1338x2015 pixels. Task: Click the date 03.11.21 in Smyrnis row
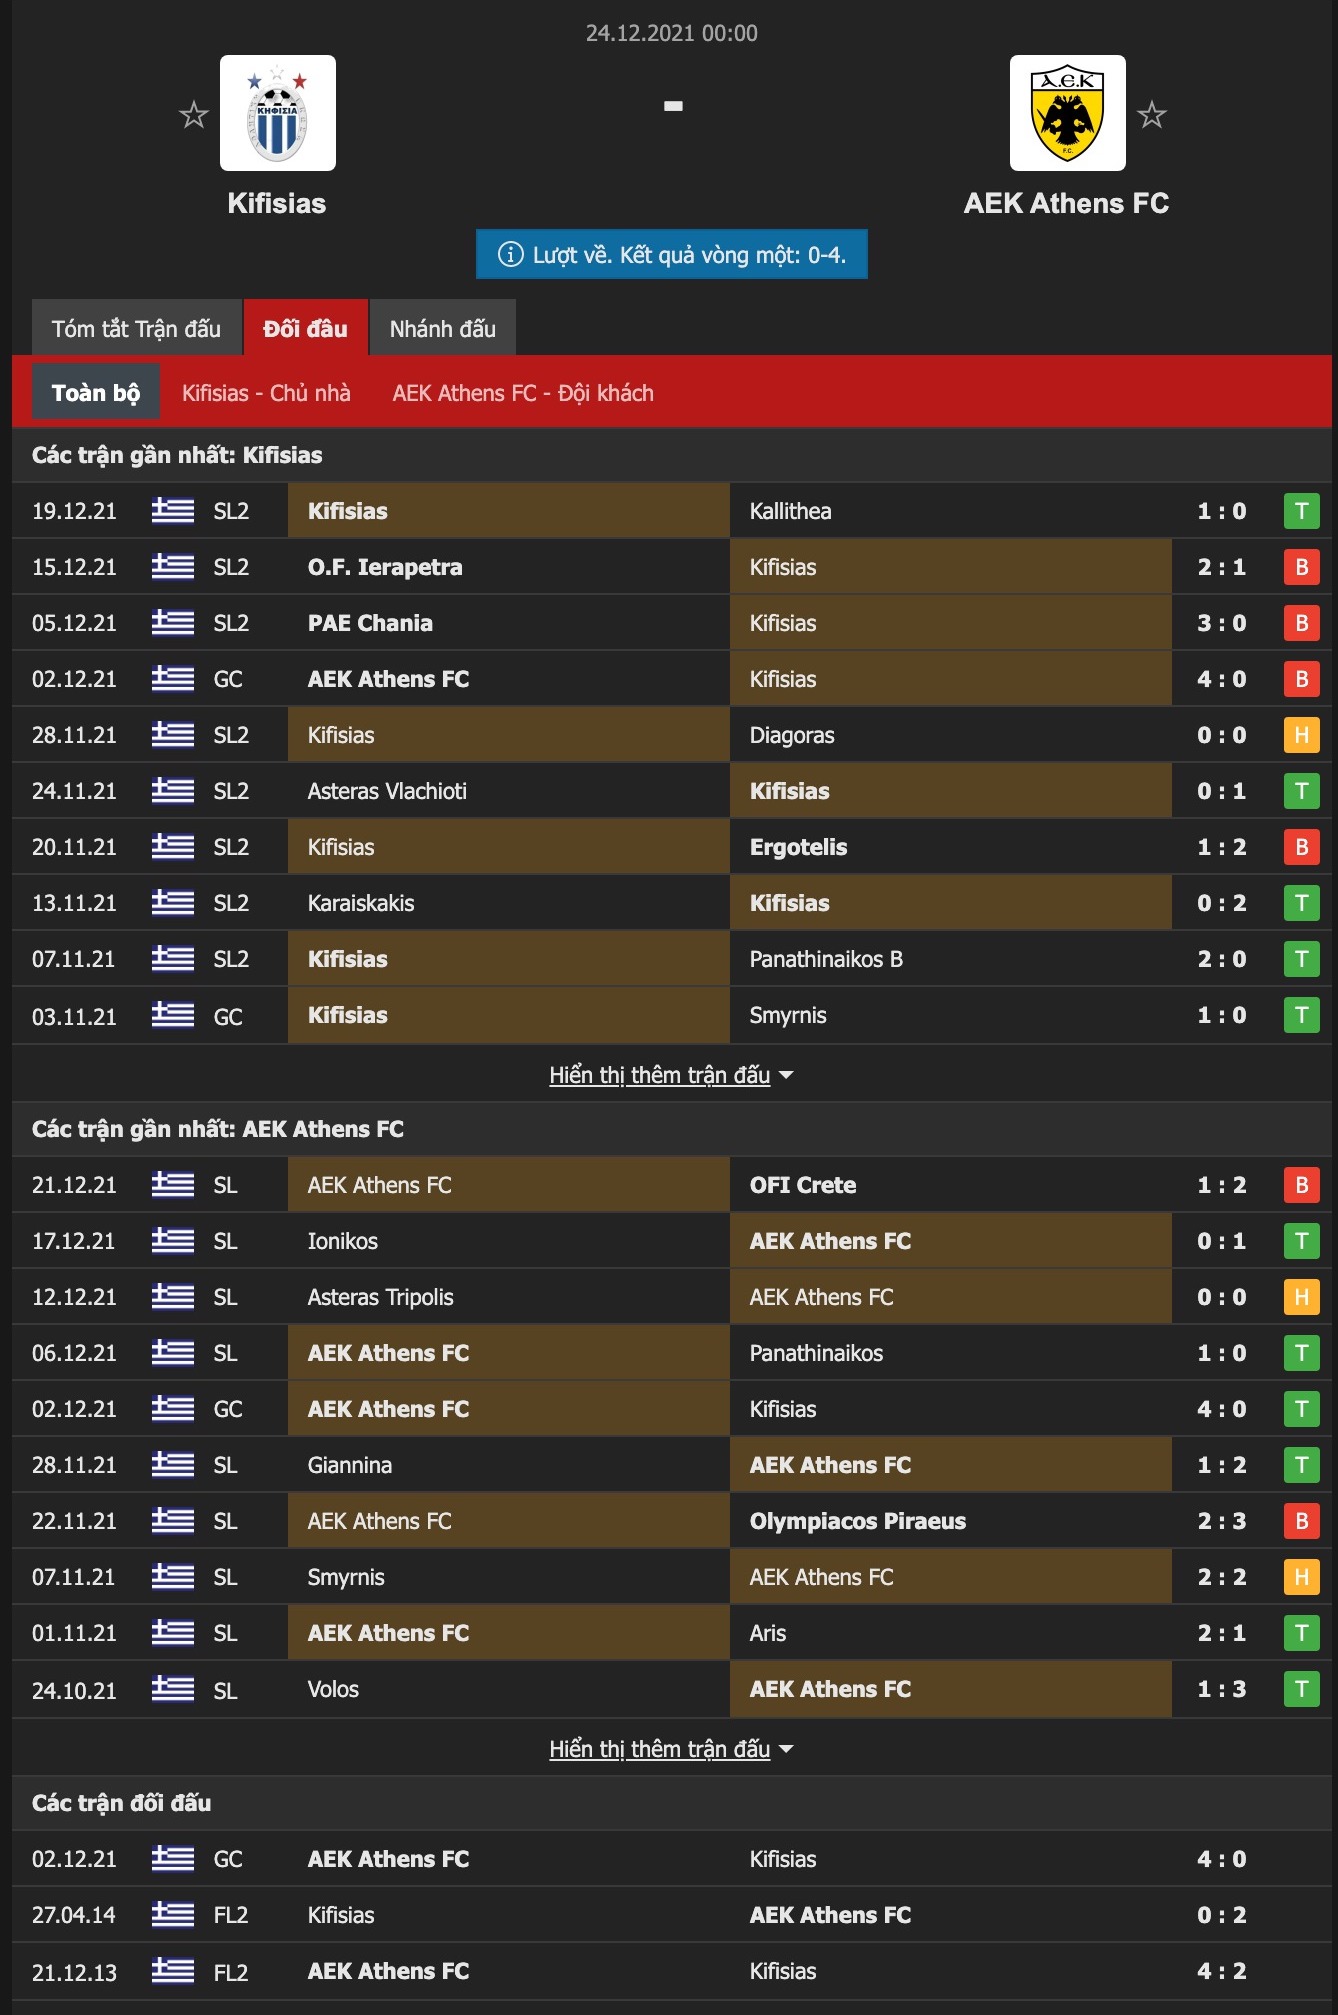coord(74,1017)
